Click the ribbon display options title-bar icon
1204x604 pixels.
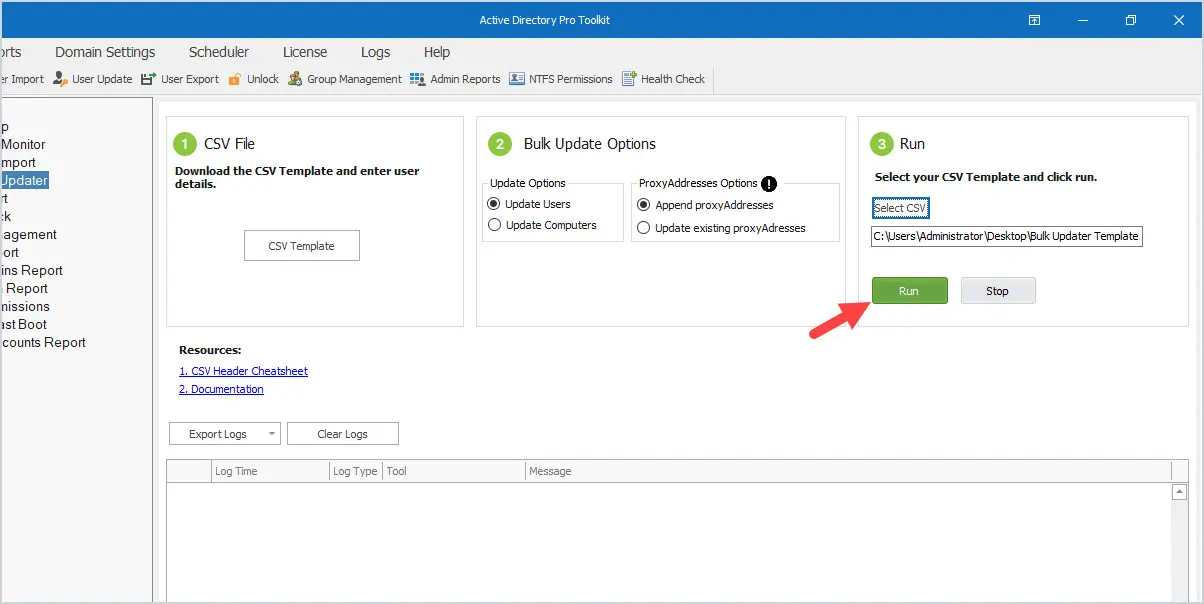1035,20
